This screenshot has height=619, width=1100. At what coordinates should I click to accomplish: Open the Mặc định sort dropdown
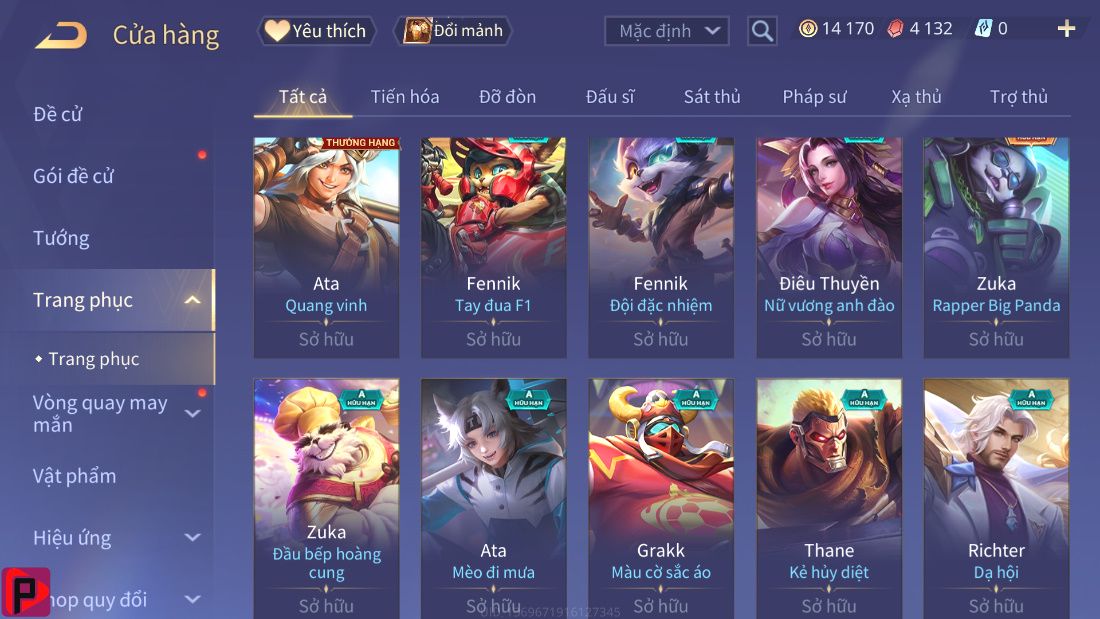666,31
